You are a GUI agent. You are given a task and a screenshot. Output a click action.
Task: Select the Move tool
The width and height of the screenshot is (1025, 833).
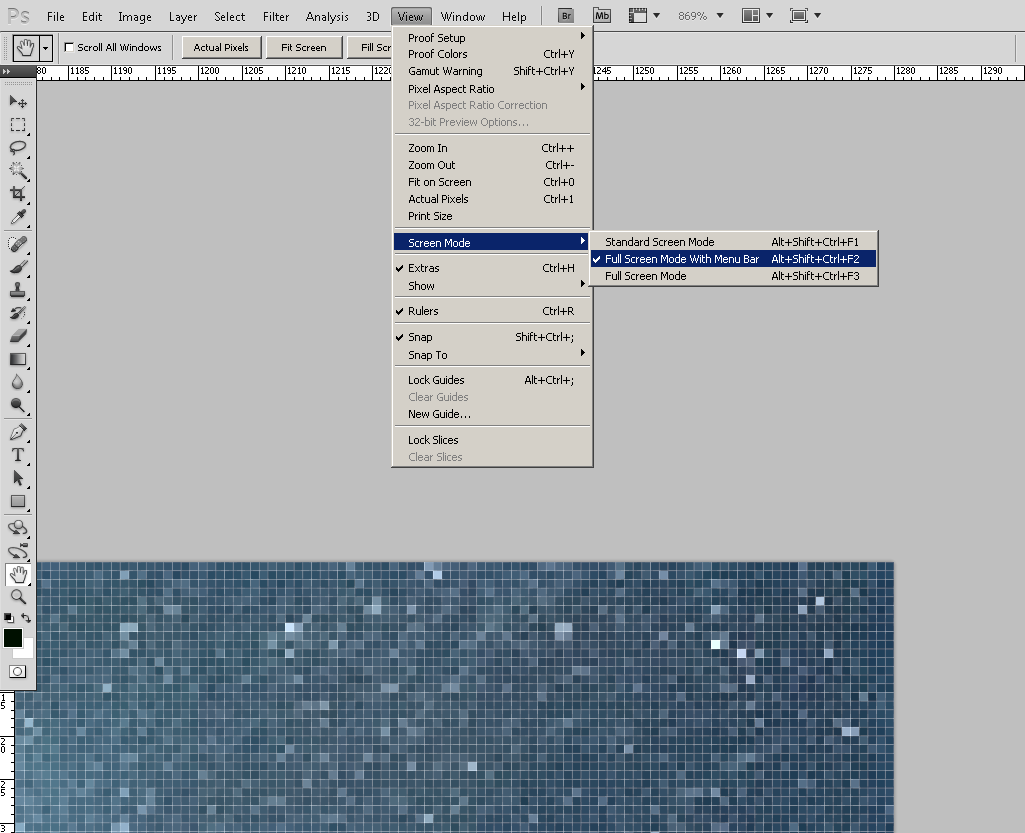[18, 101]
